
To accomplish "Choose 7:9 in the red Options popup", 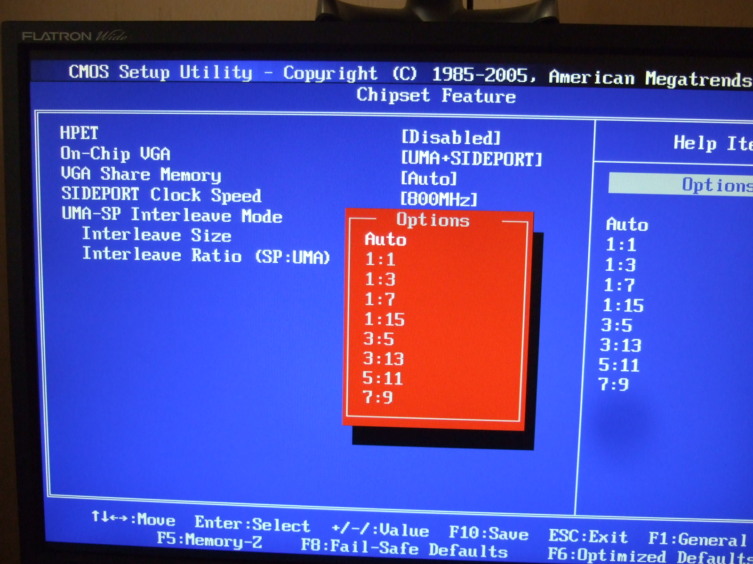I will (x=377, y=397).
